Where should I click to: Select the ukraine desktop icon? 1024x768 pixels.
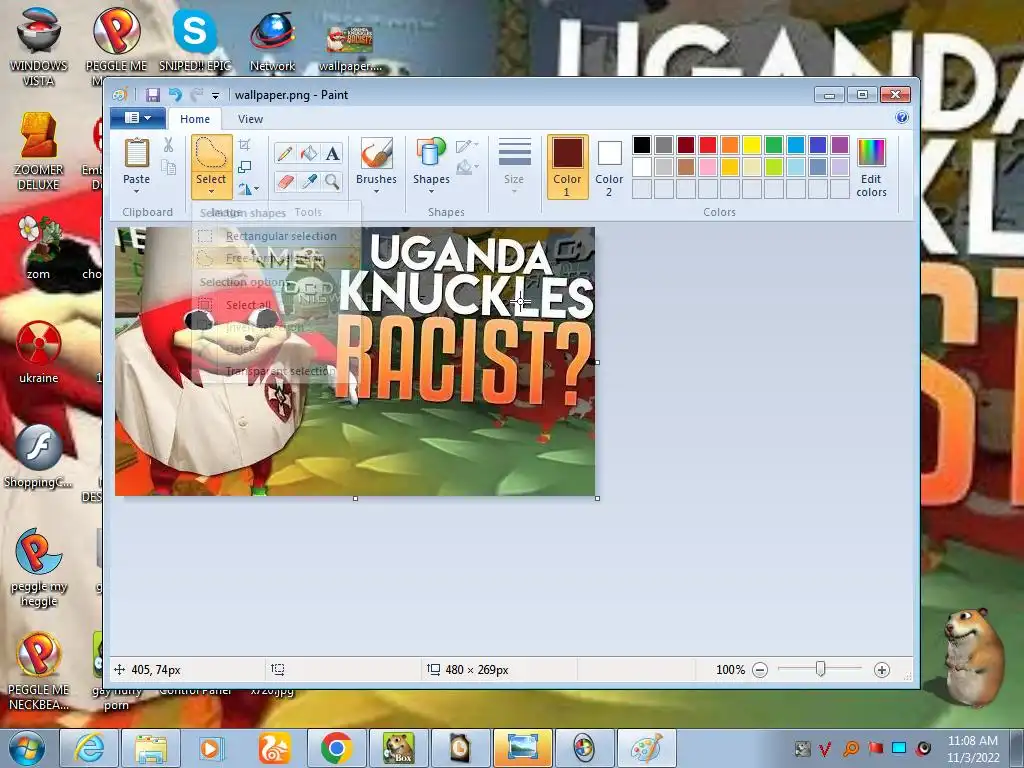click(39, 353)
